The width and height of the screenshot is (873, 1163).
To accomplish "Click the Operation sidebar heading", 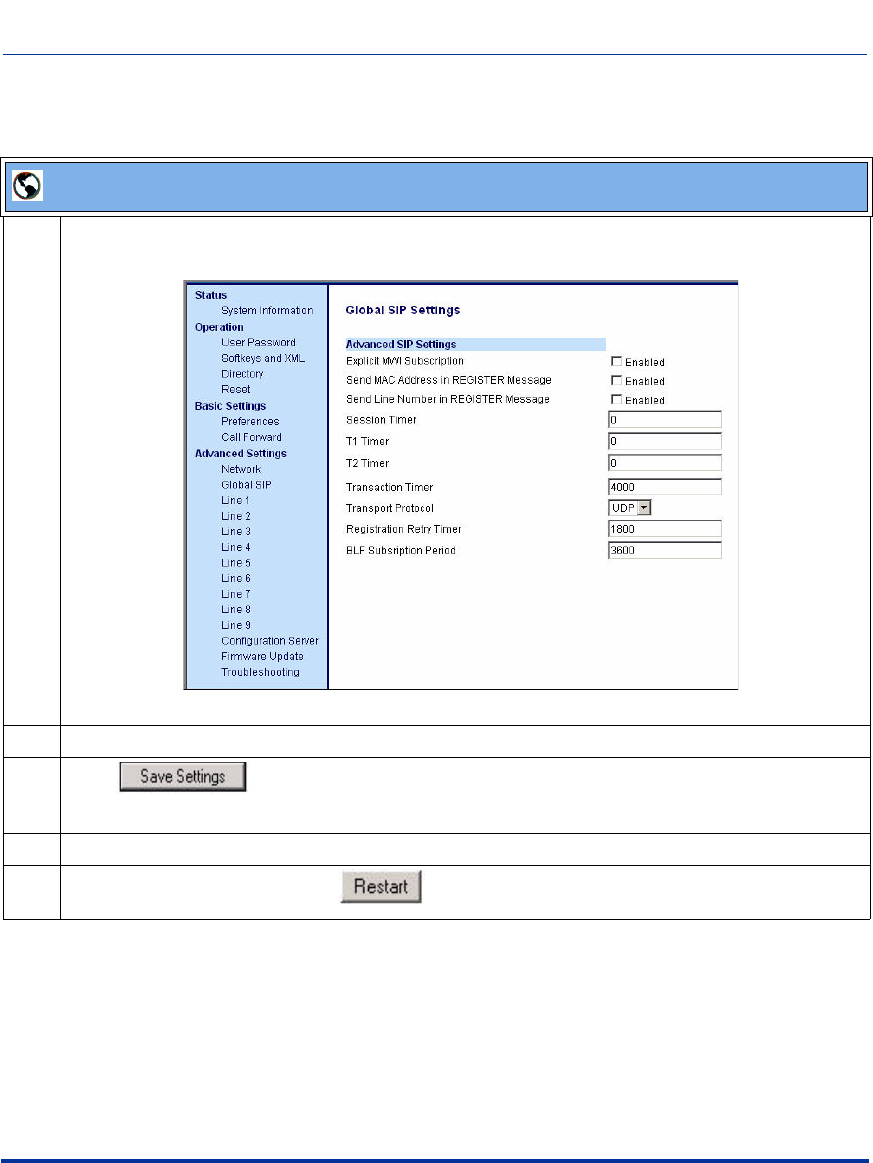I will (219, 327).
